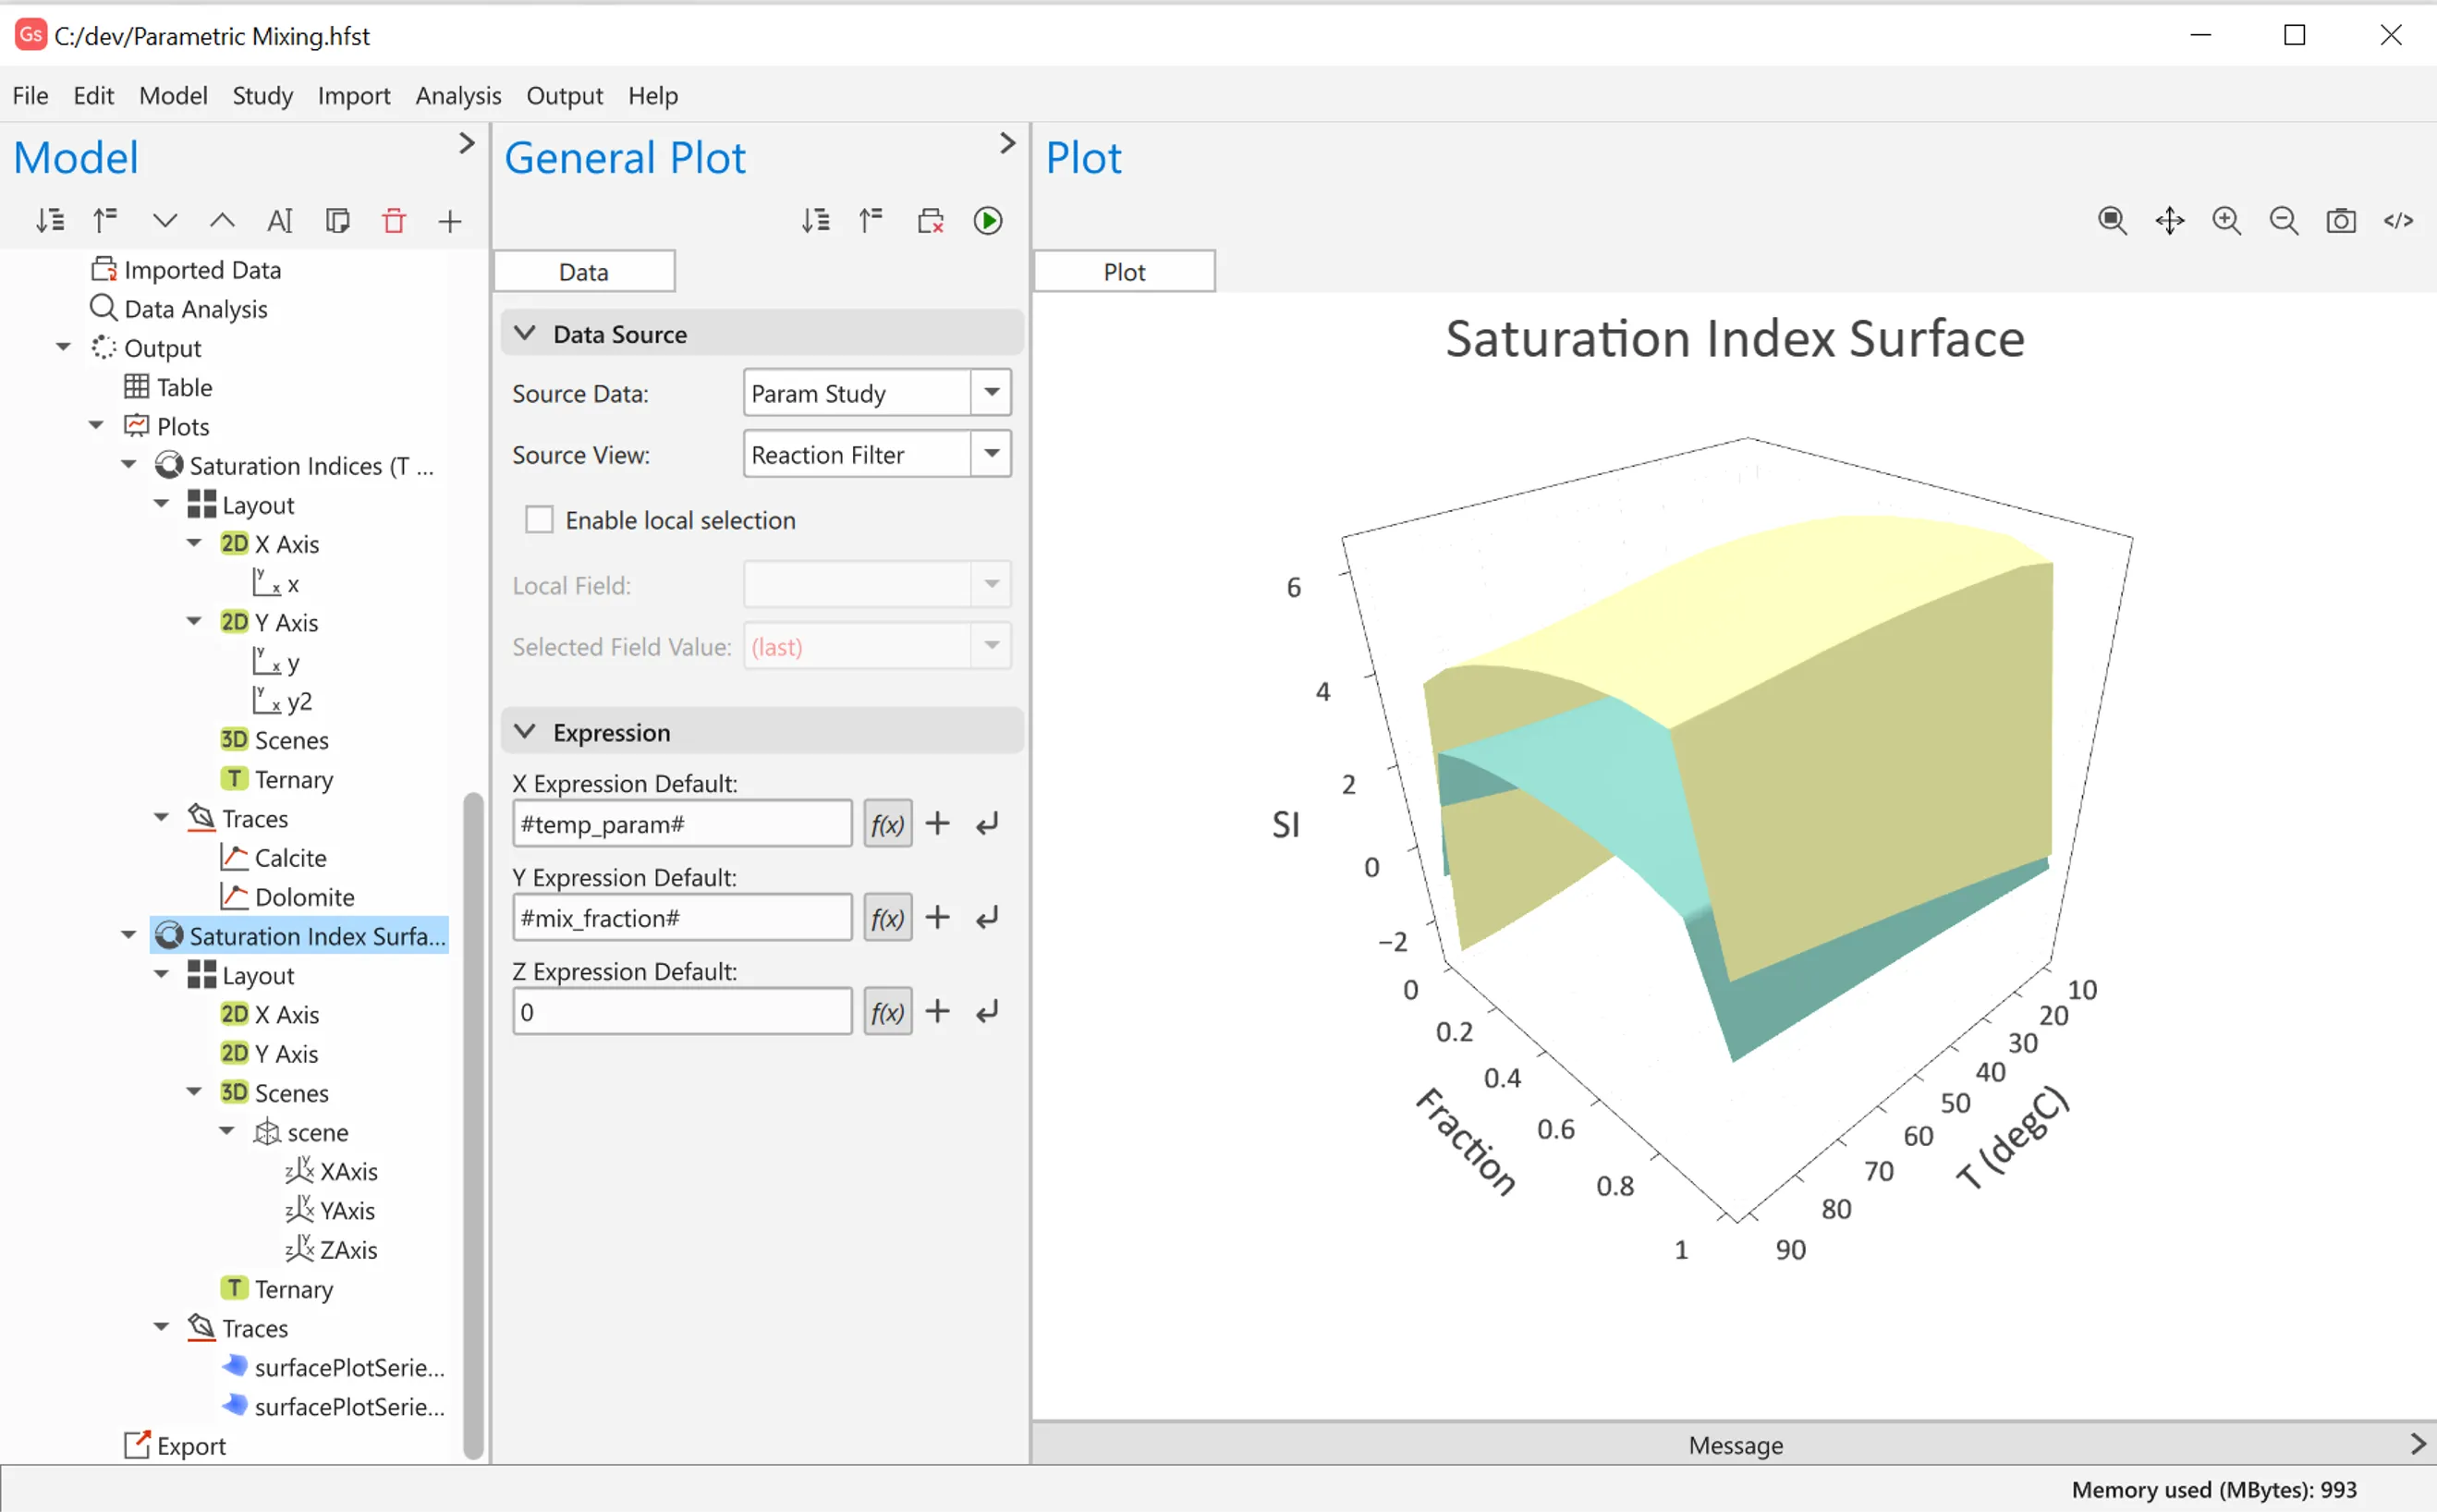Open the Source View dropdown
The width and height of the screenshot is (2437, 1512).
(991, 454)
